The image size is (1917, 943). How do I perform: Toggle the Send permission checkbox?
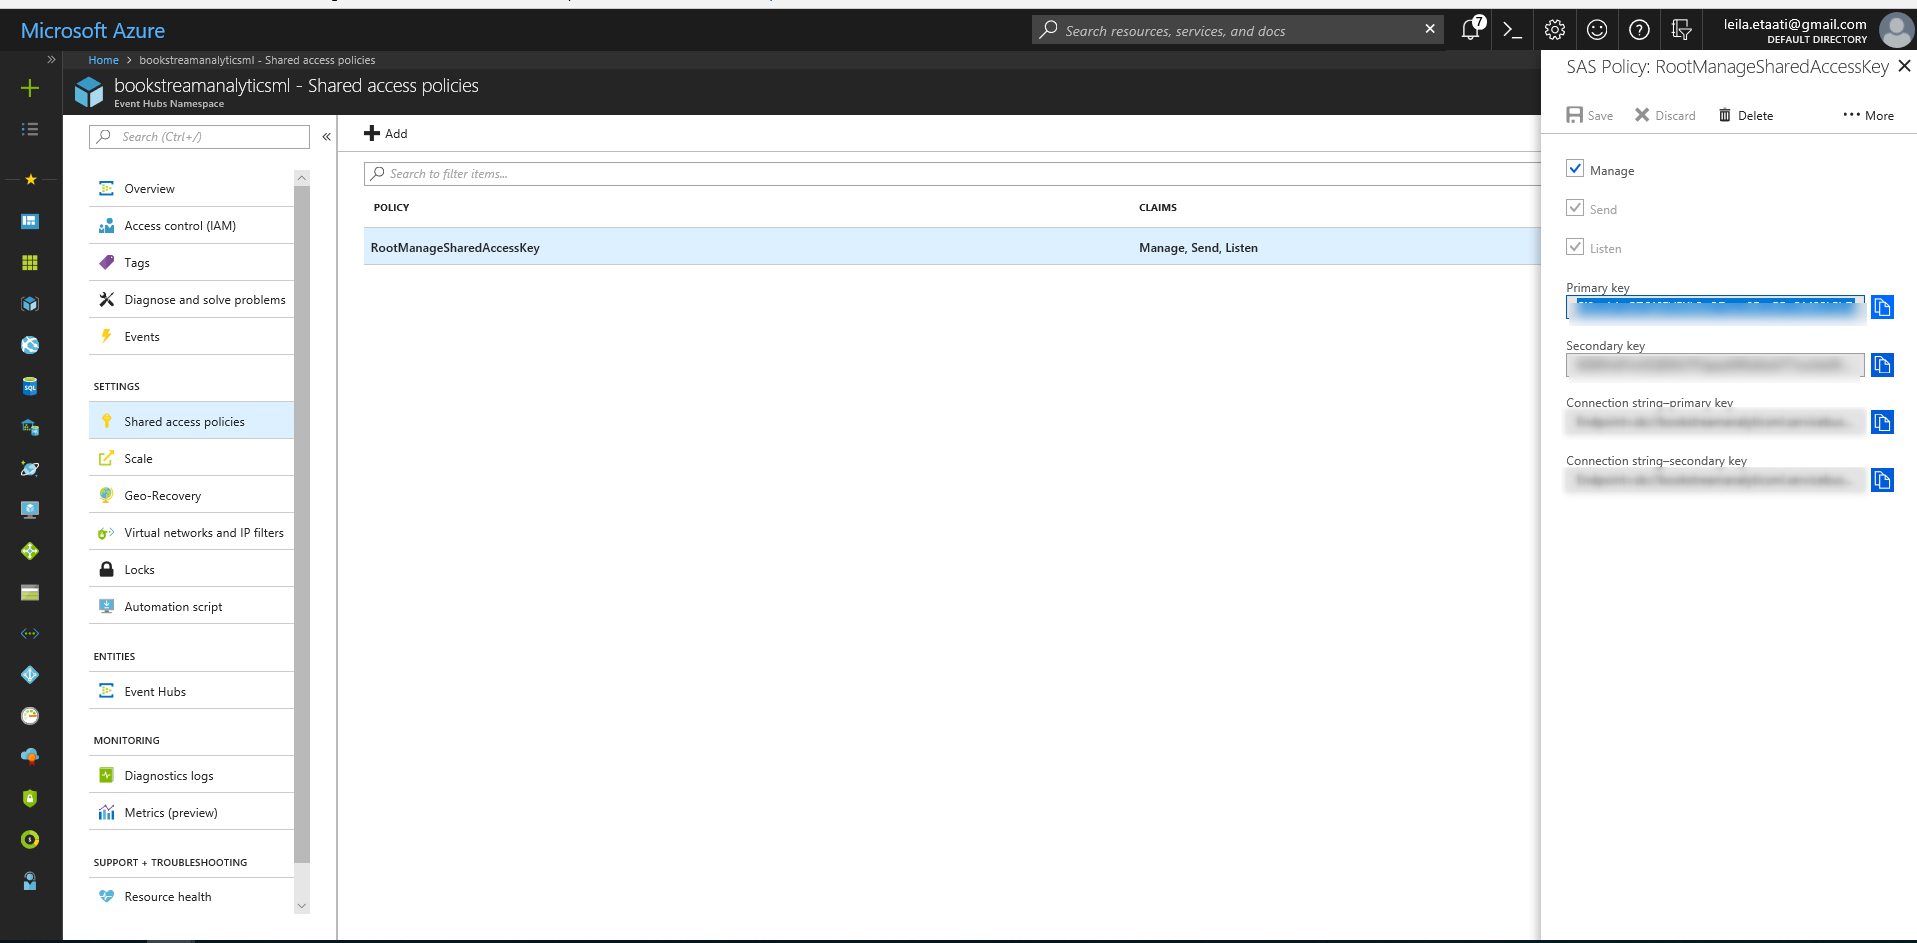[1576, 207]
